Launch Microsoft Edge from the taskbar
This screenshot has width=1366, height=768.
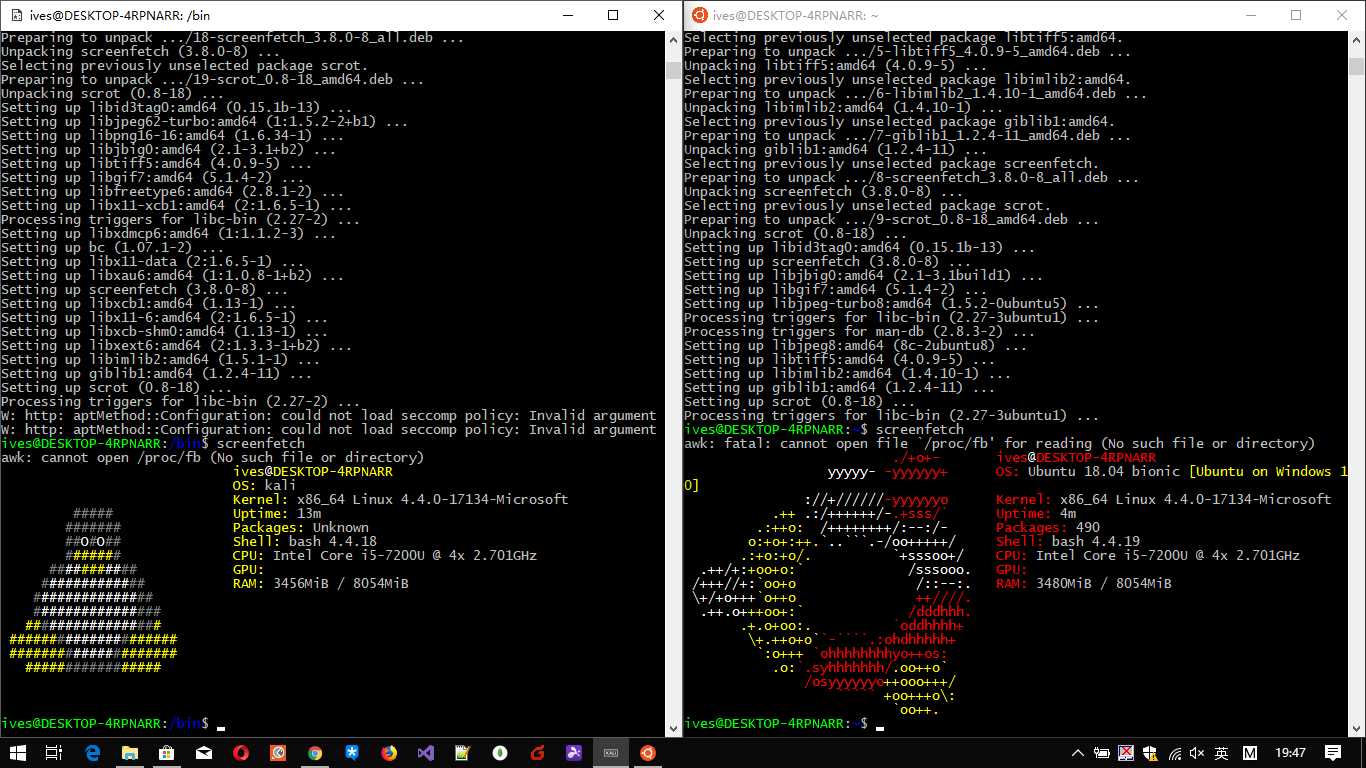tap(93, 752)
